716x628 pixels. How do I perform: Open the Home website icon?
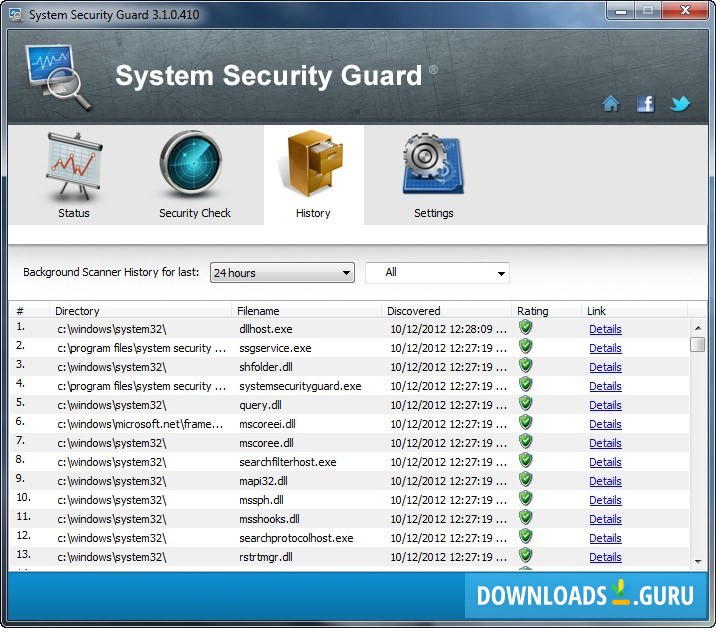[611, 104]
